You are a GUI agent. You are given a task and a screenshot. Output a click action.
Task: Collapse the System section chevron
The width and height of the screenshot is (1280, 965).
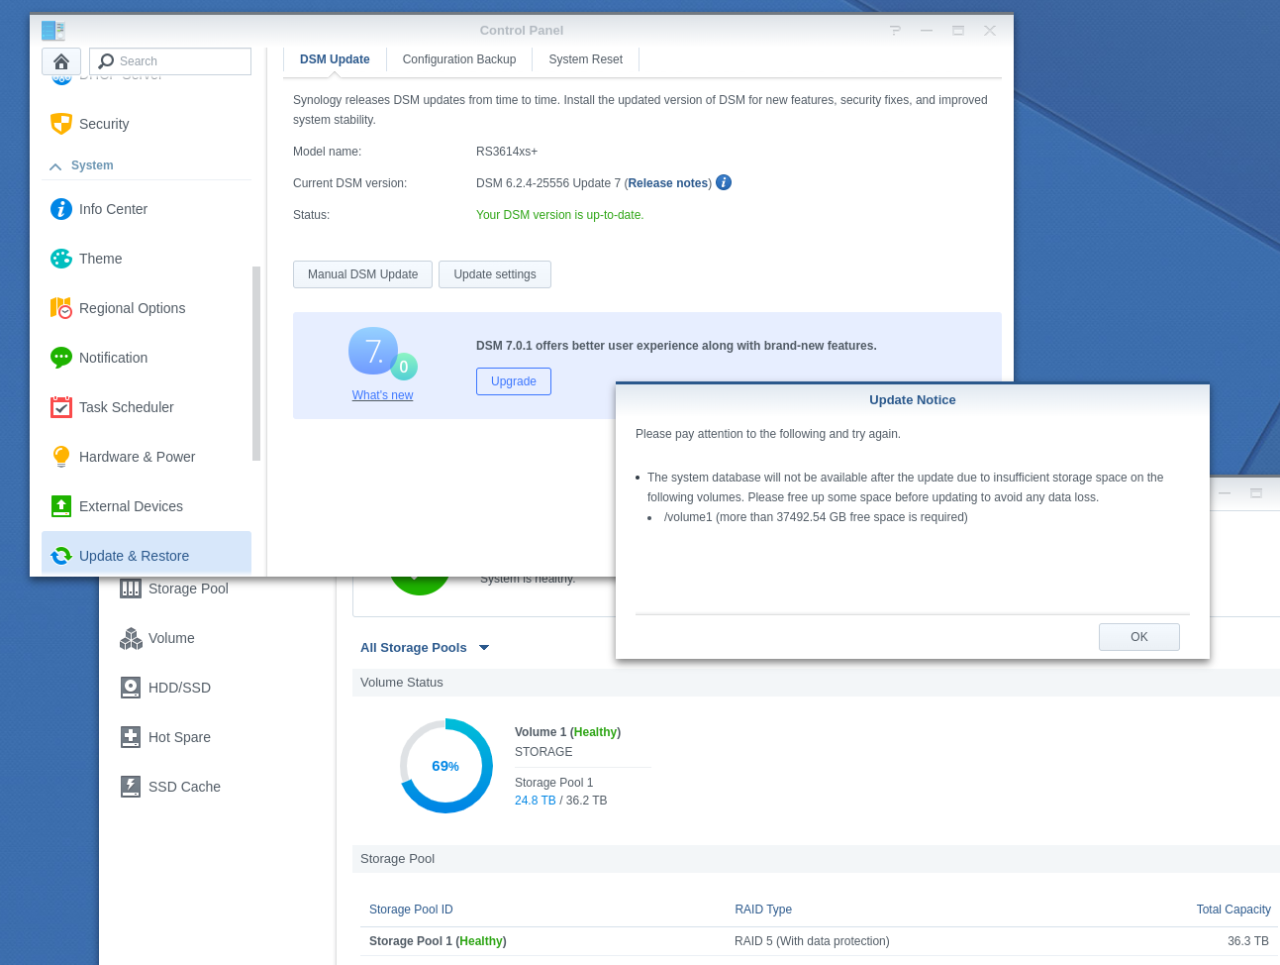(x=55, y=166)
